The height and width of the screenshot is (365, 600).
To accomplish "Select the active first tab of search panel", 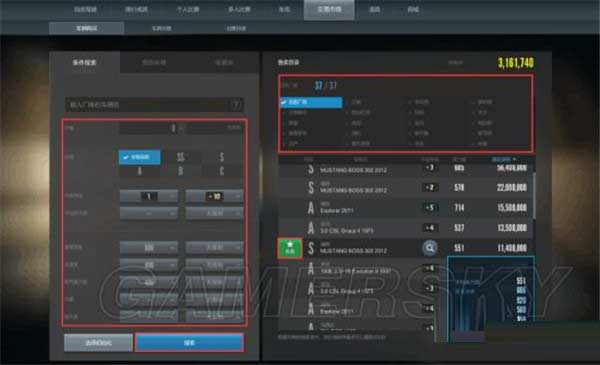I will pyautogui.click(x=85, y=62).
